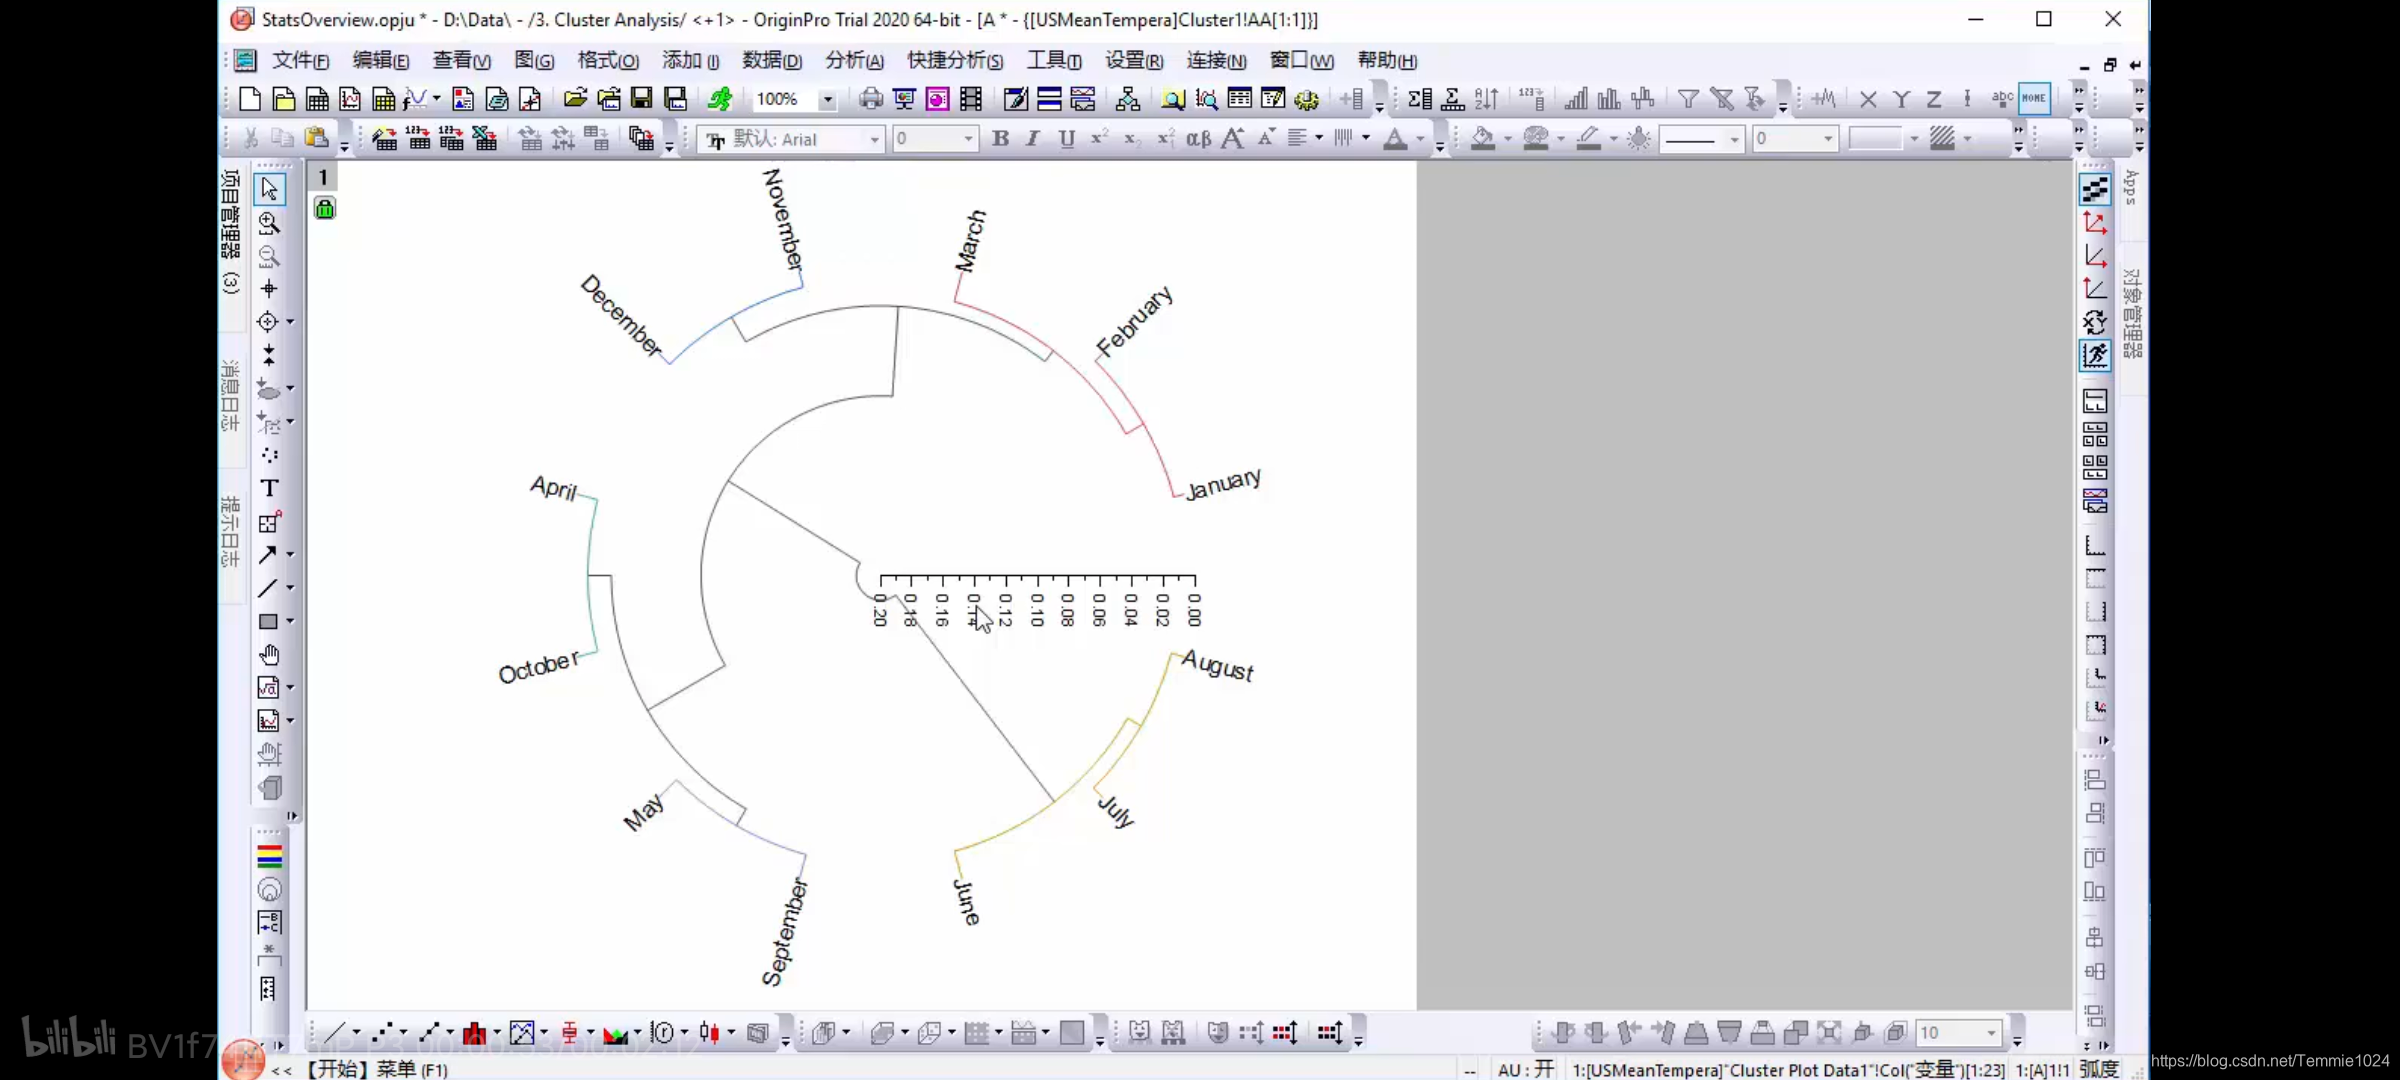Click the Pan hand tool

point(269,655)
